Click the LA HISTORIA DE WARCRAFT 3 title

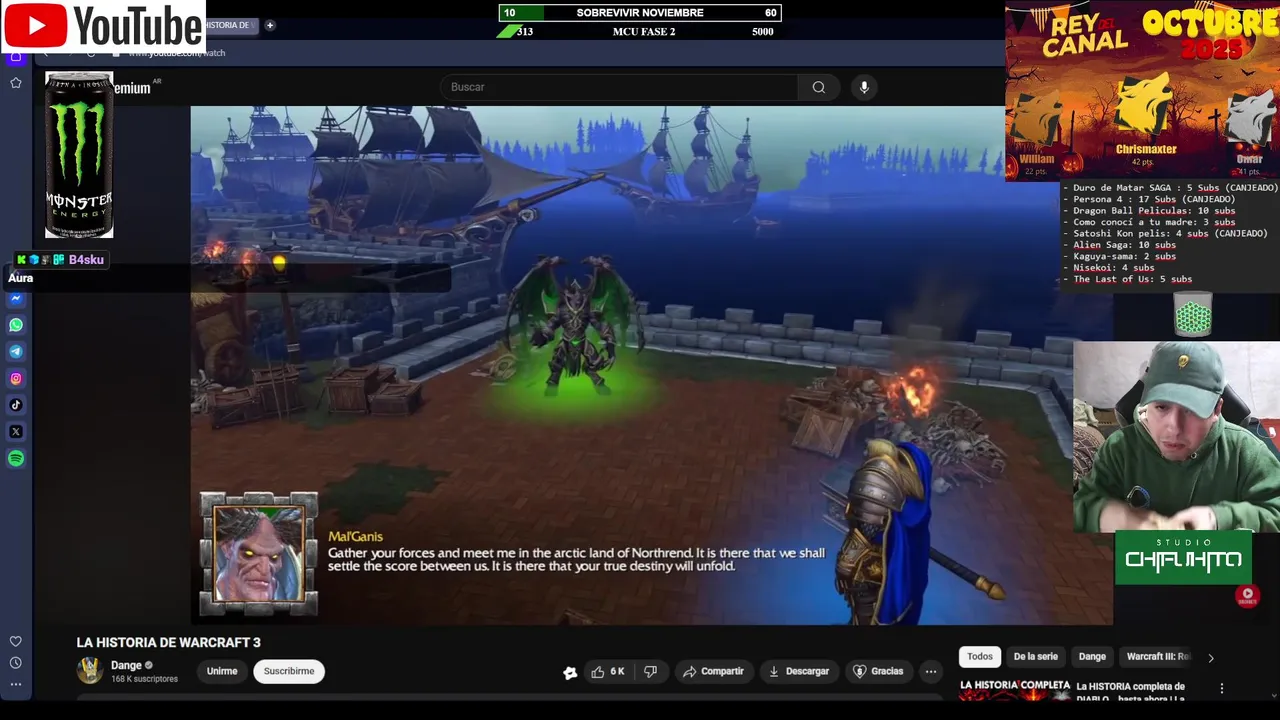168,643
